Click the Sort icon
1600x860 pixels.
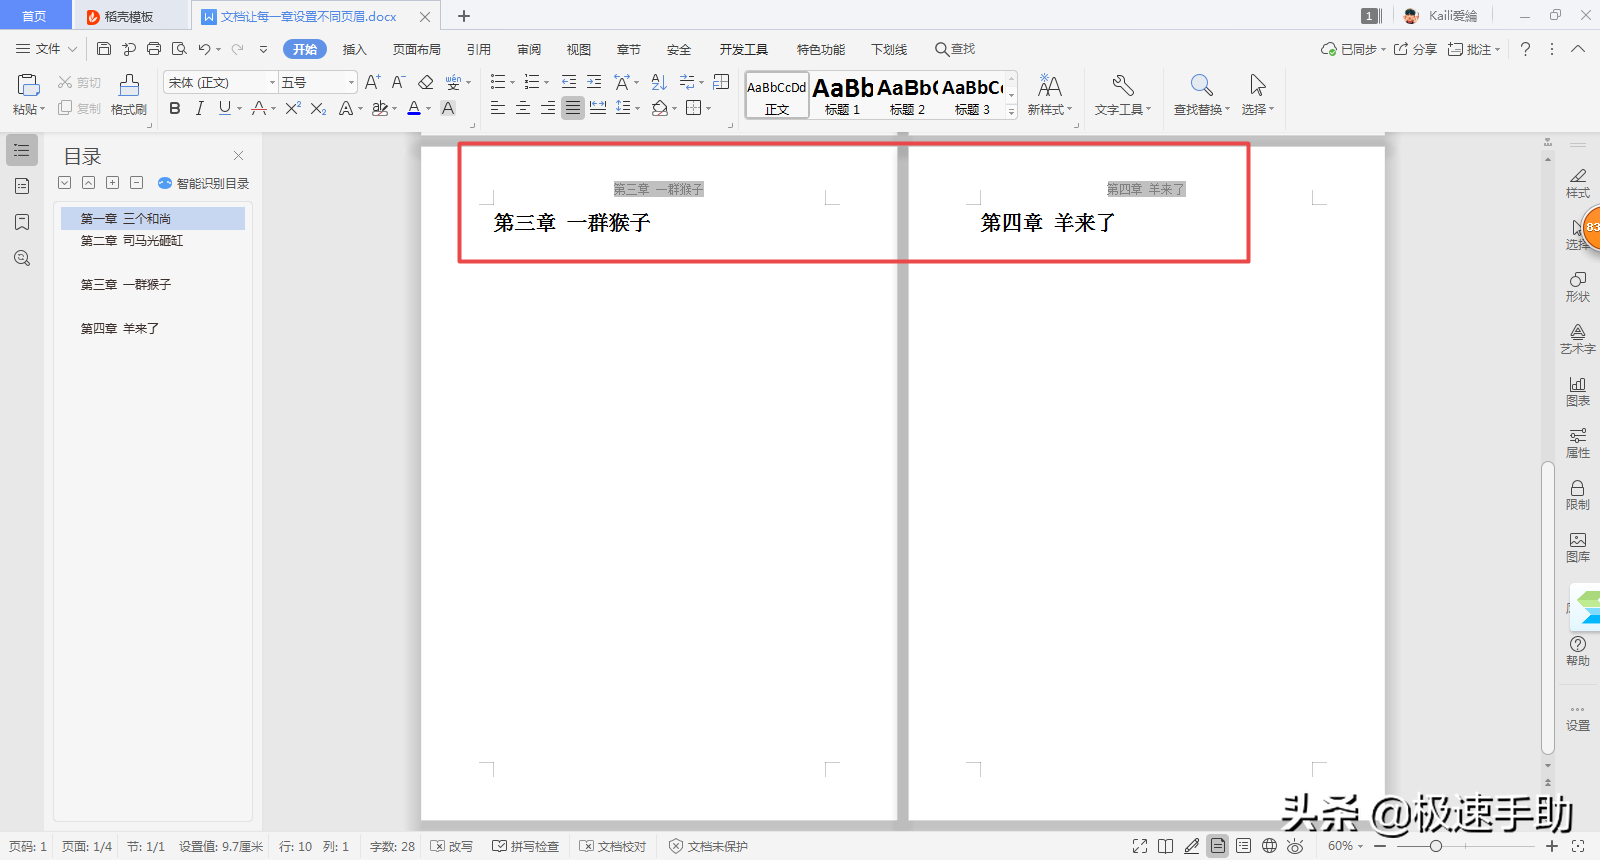coord(659,82)
